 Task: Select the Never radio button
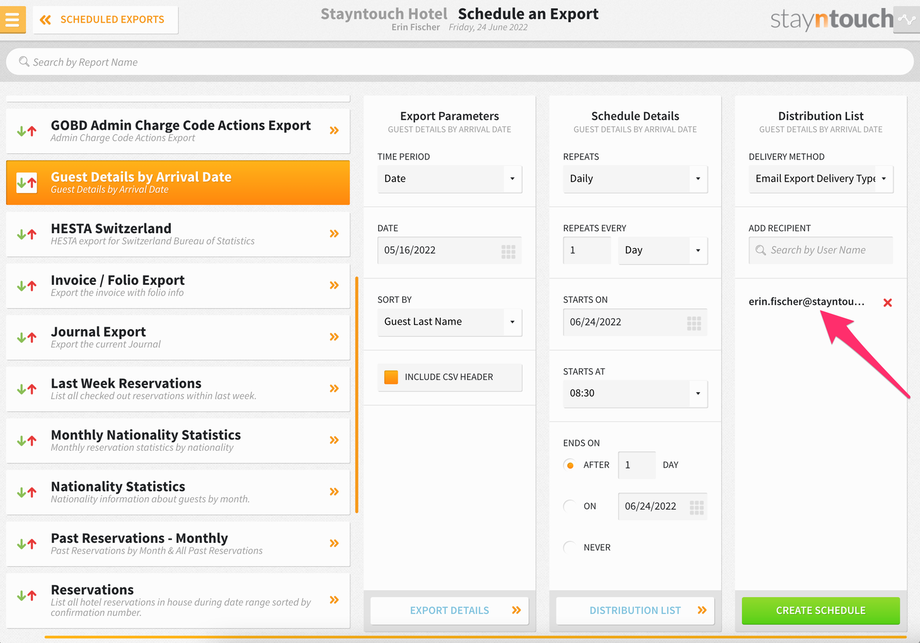tap(569, 547)
